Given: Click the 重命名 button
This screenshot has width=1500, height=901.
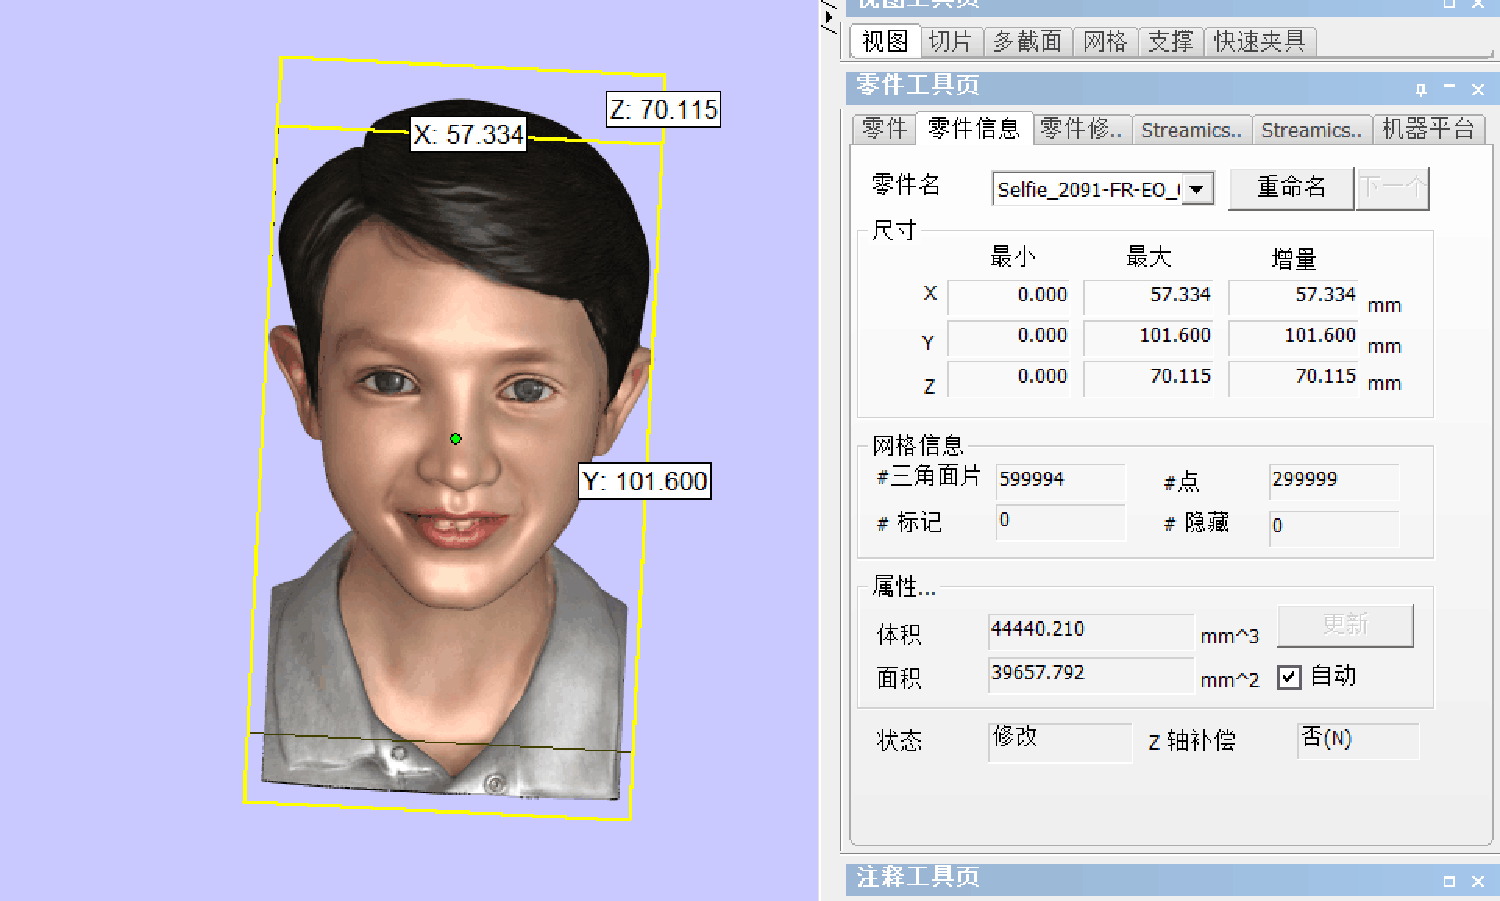Looking at the screenshot, I should pyautogui.click(x=1291, y=188).
